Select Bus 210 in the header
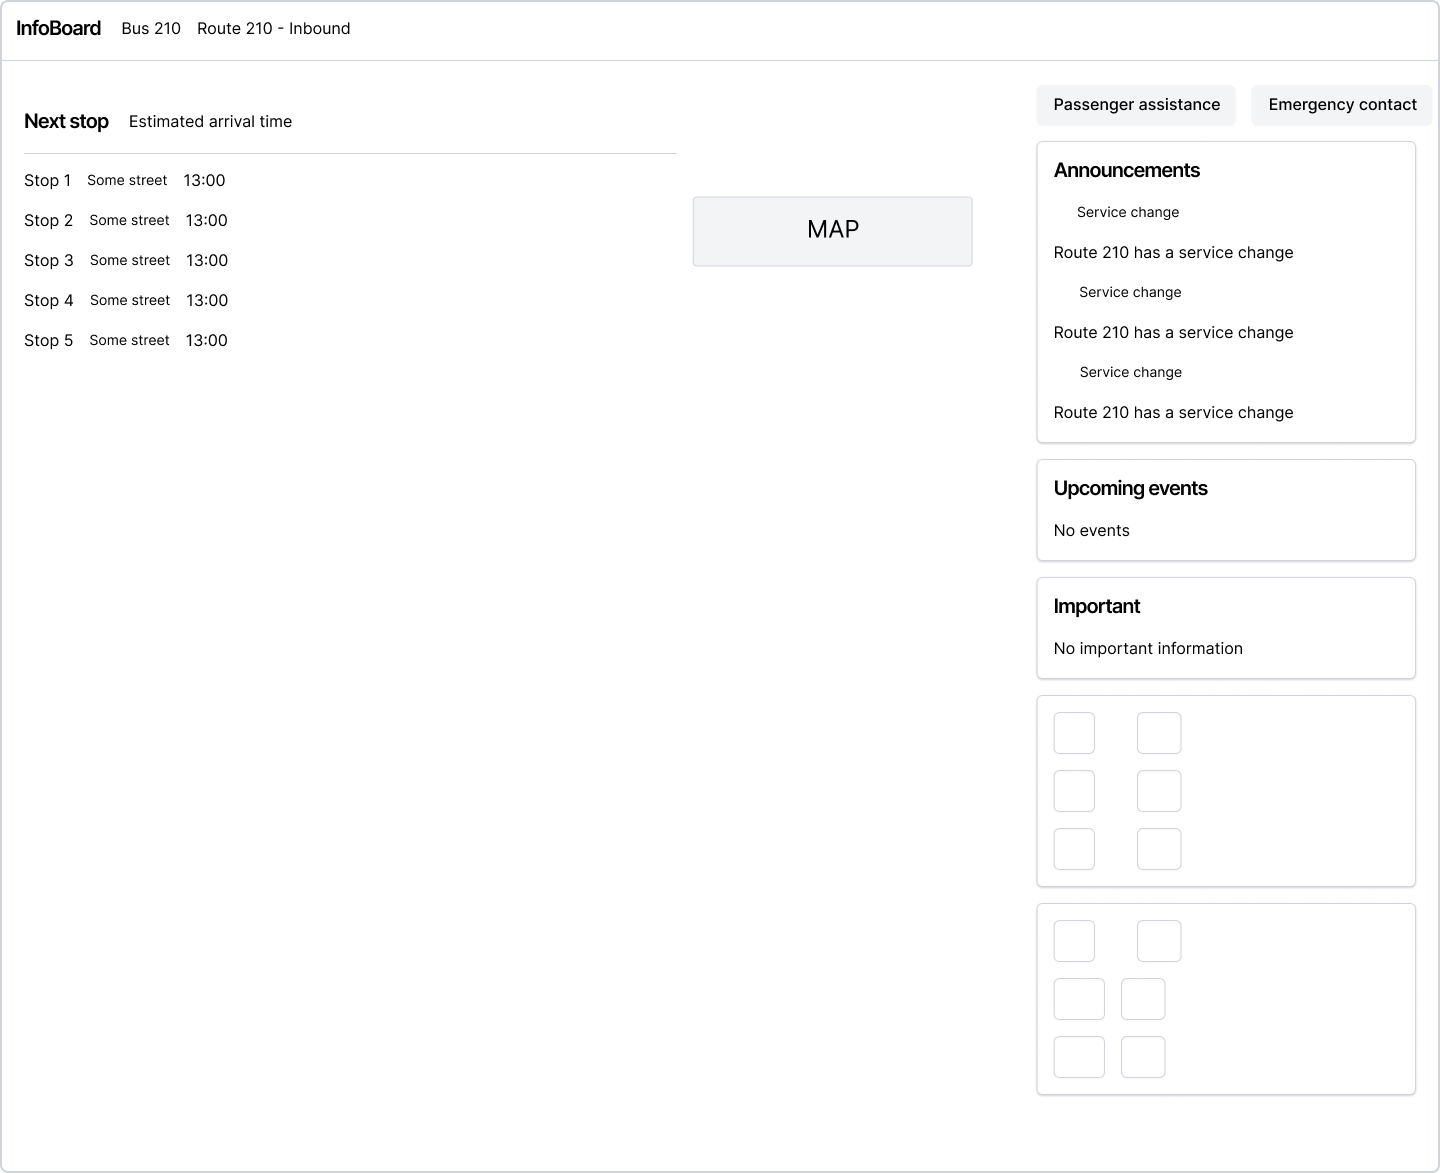Viewport: 1440px width, 1173px height. [151, 28]
